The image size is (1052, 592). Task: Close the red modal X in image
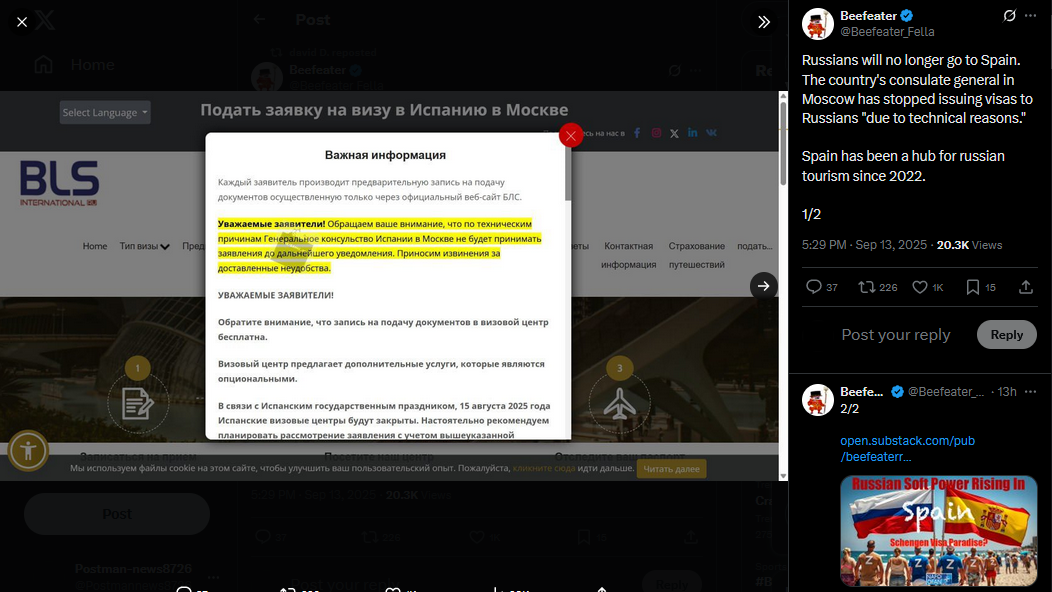(x=571, y=136)
